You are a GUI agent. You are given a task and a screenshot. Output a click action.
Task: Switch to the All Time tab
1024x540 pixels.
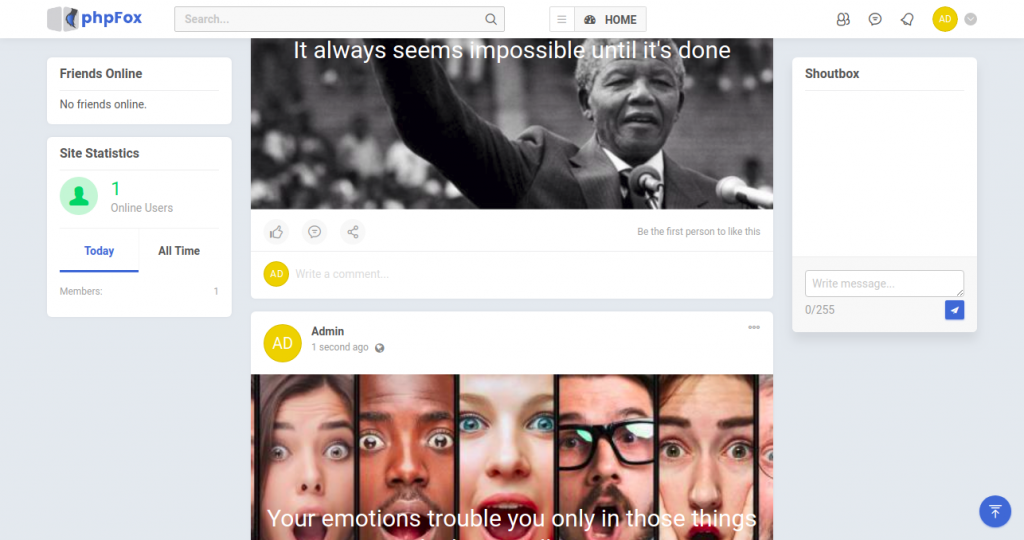click(x=179, y=251)
